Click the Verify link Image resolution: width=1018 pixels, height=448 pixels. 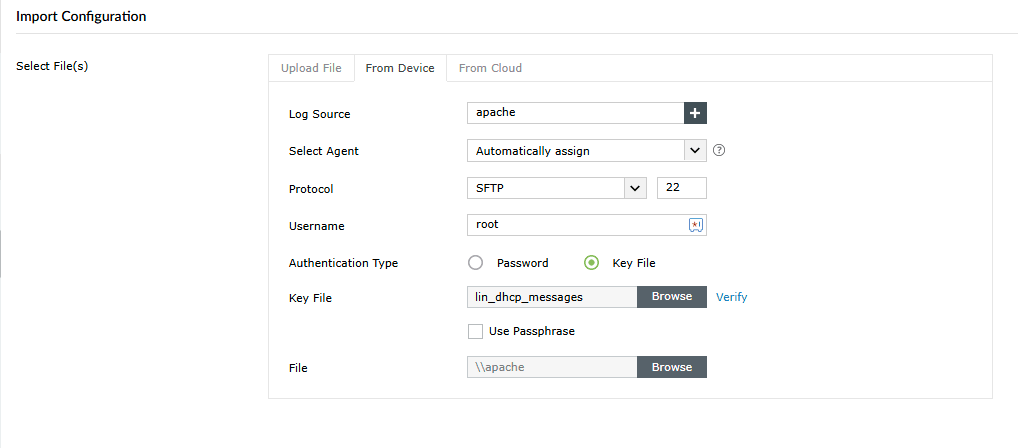tap(732, 297)
